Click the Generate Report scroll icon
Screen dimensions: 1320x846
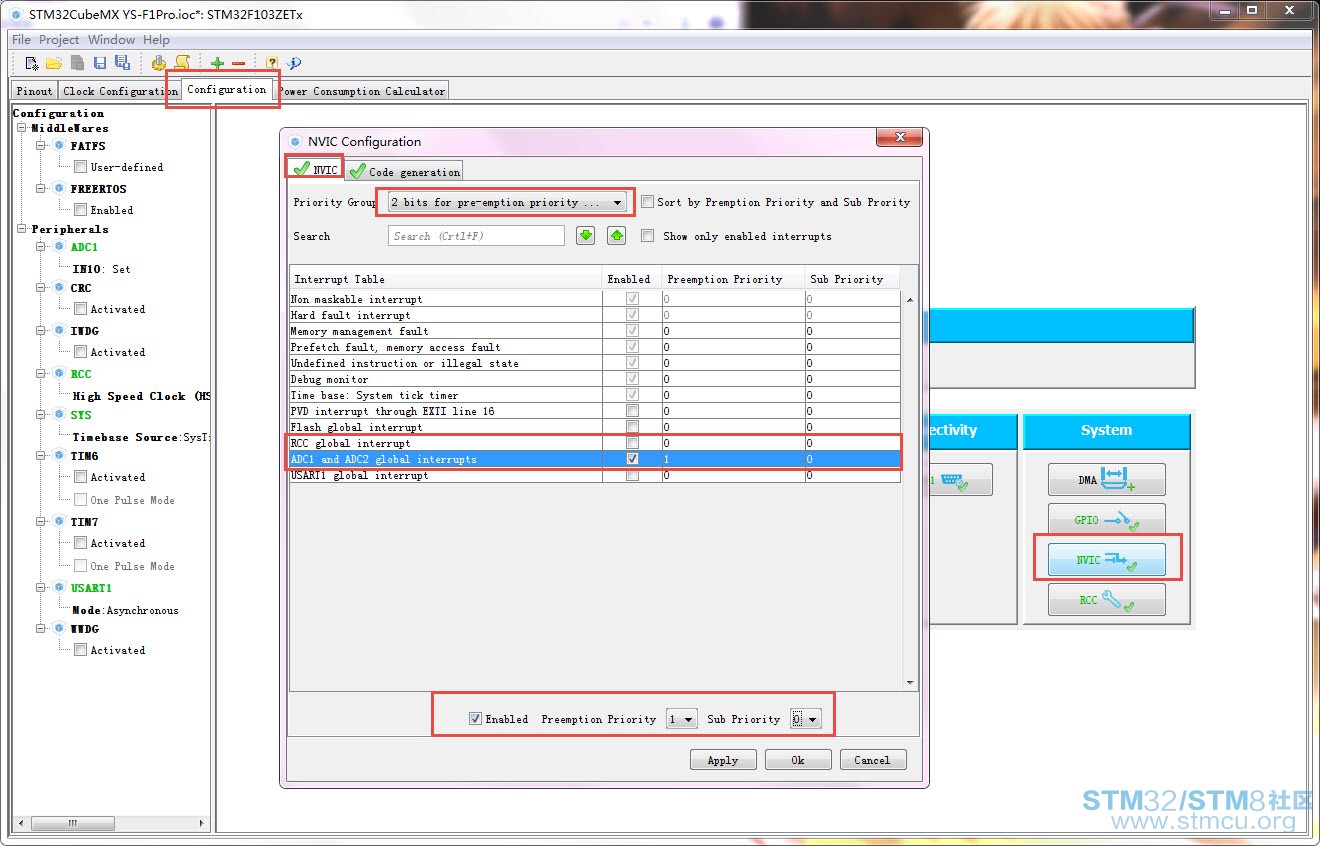(x=182, y=63)
